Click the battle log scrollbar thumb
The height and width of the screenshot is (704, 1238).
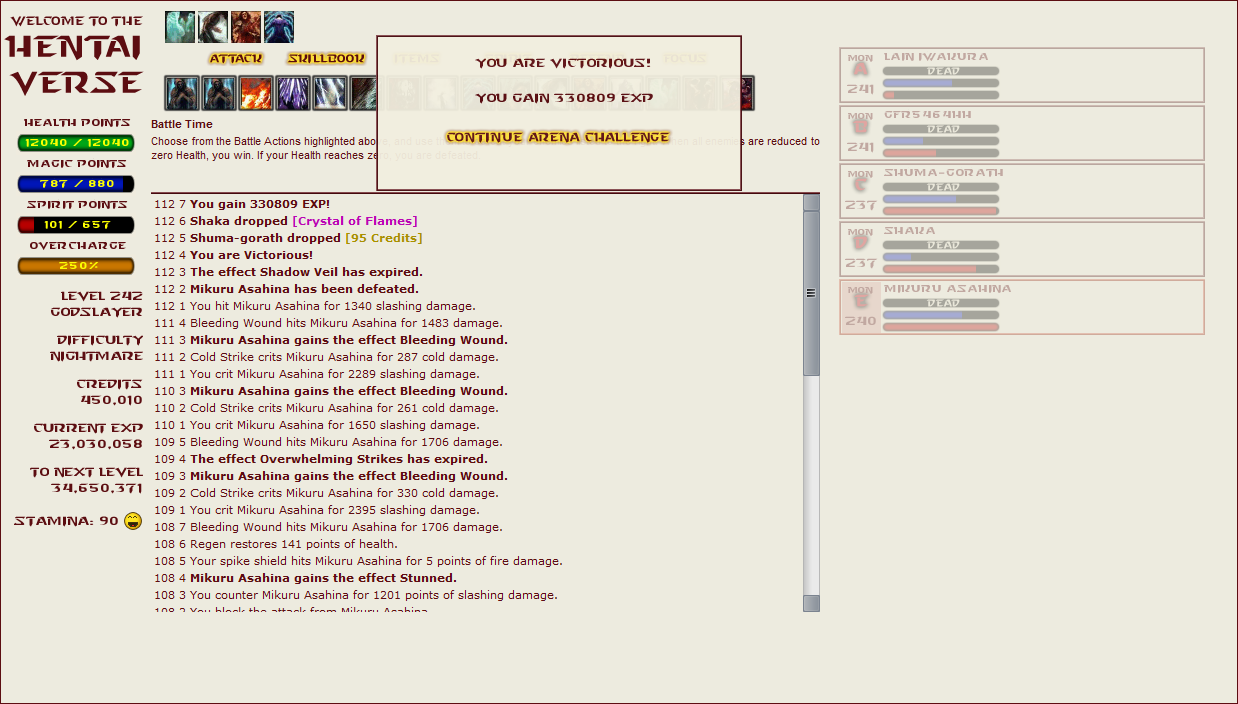[811, 293]
